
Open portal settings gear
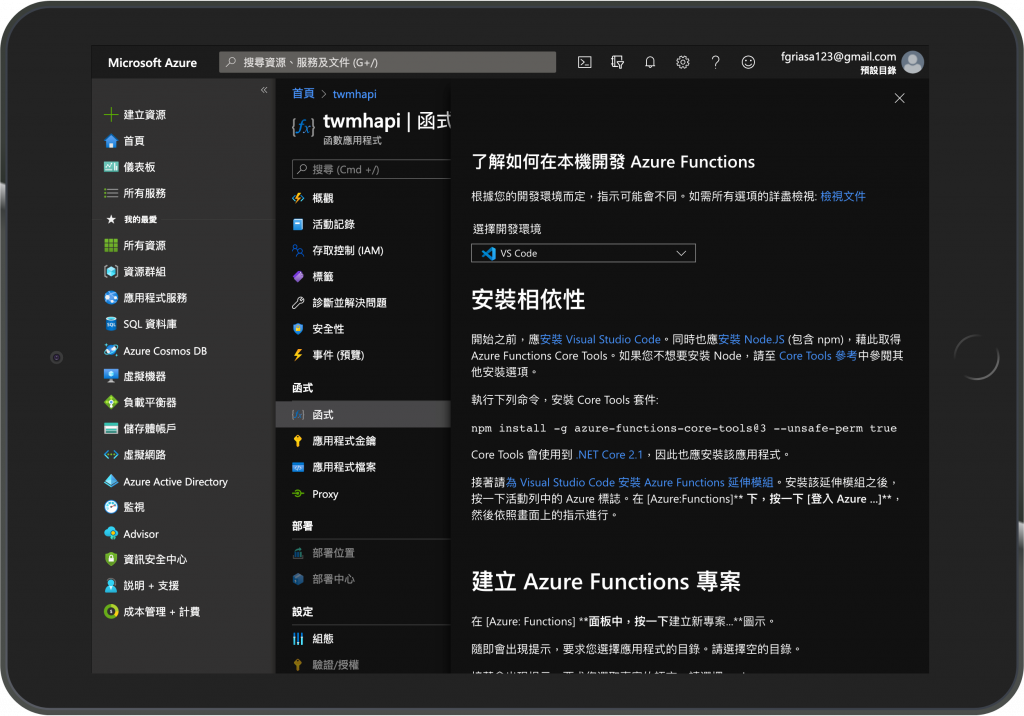pyautogui.click(x=682, y=62)
